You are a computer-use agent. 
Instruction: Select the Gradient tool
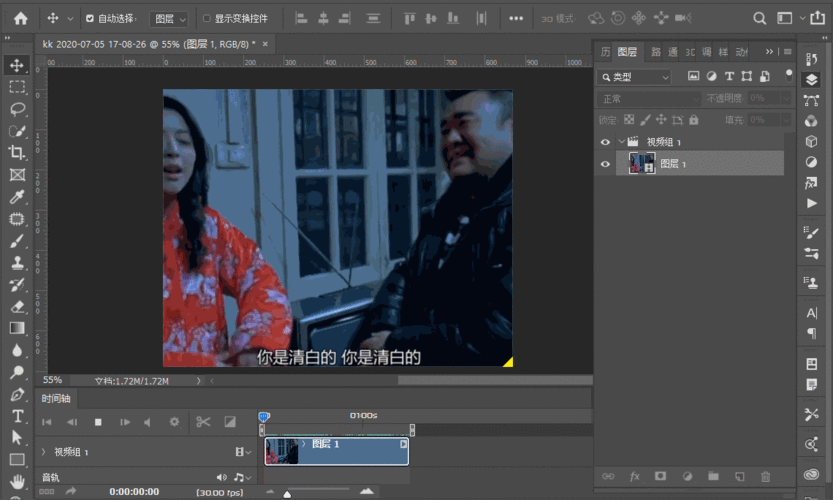click(x=17, y=328)
